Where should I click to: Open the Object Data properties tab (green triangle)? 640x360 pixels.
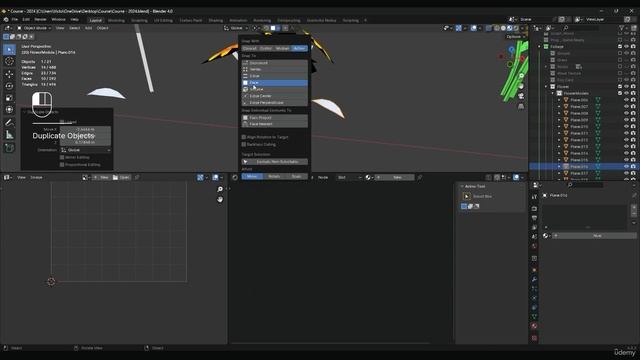(534, 316)
